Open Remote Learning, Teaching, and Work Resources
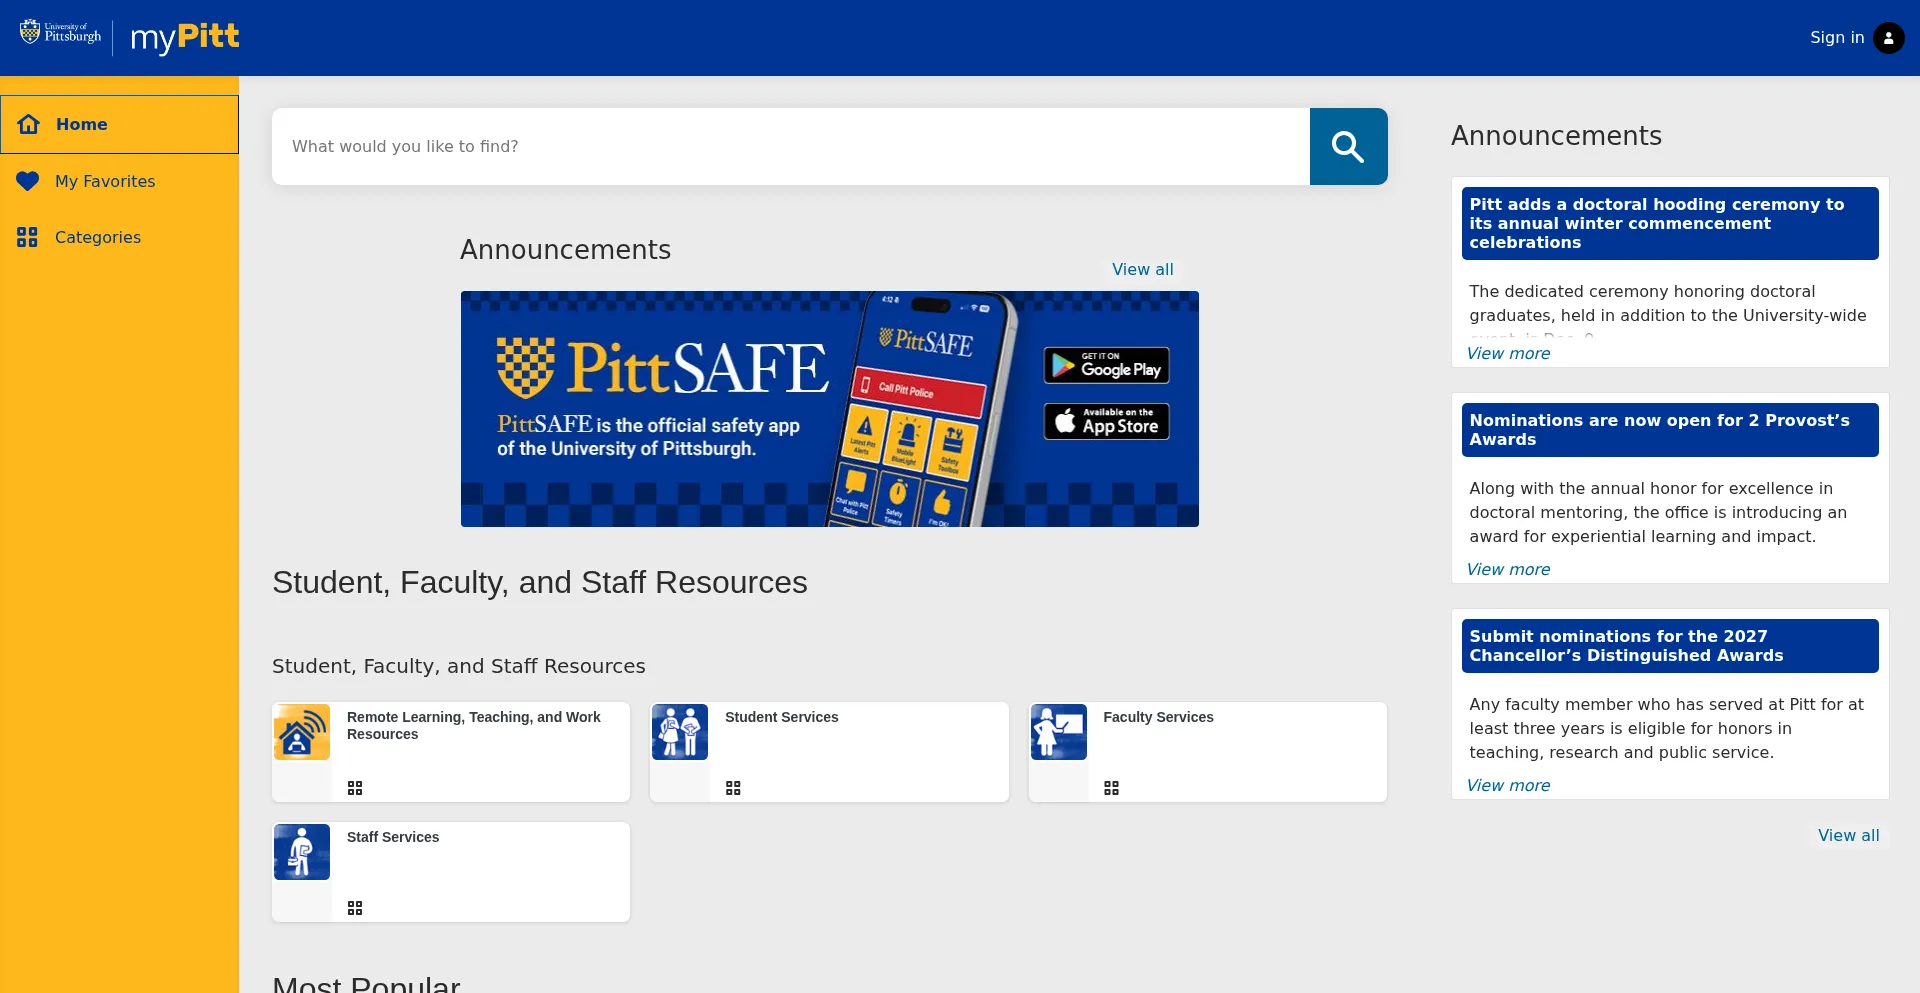This screenshot has width=1920, height=993. tap(474, 725)
